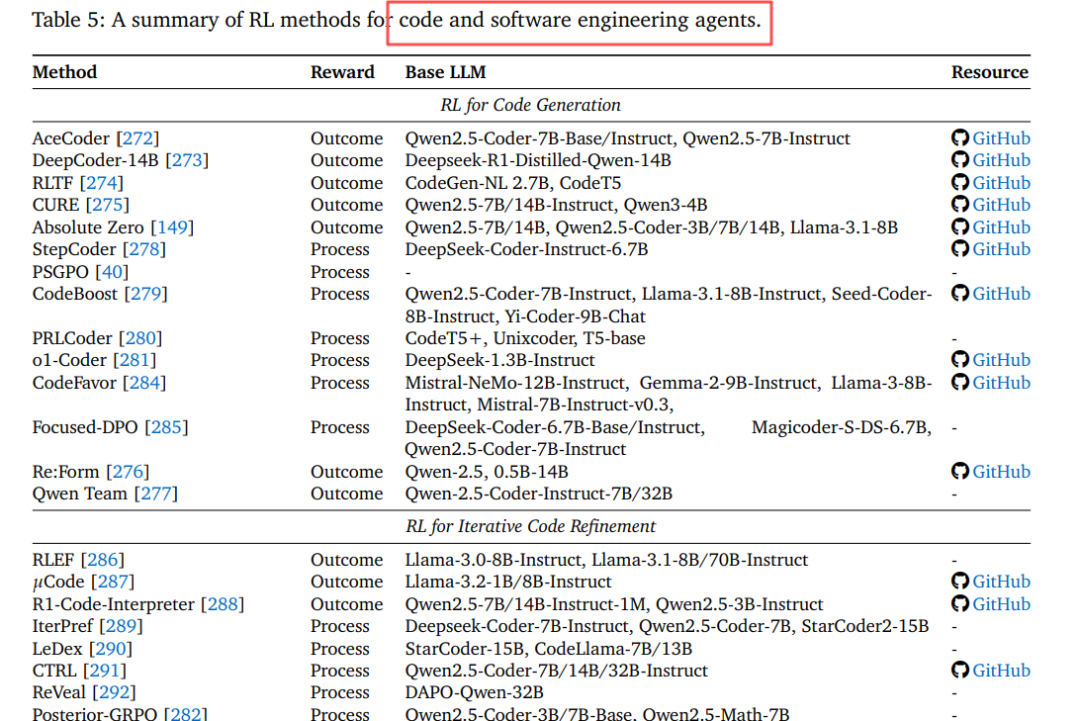This screenshot has width=1080, height=721.
Task: Follow GitHub text link for RLTF
Action: pos(1001,183)
